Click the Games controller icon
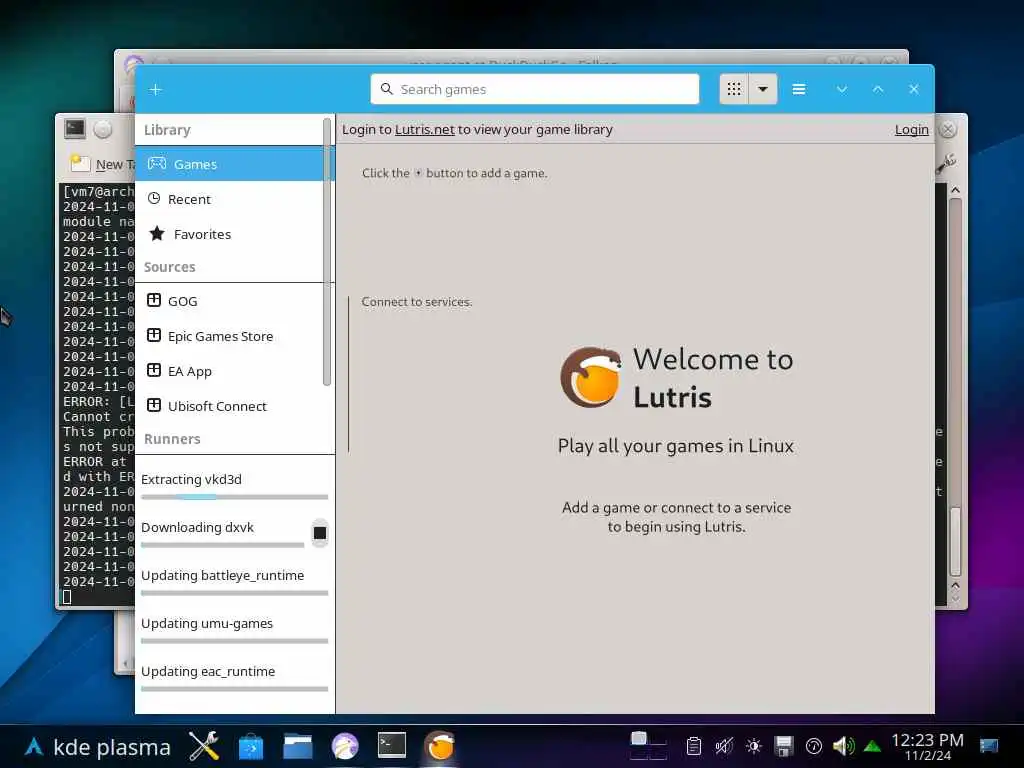 coord(157,163)
